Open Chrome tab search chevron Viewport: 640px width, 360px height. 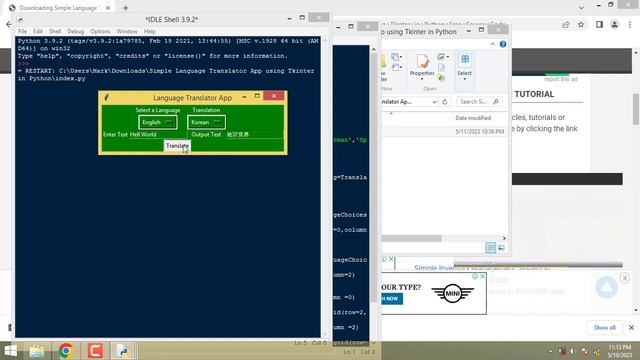click(x=581, y=8)
